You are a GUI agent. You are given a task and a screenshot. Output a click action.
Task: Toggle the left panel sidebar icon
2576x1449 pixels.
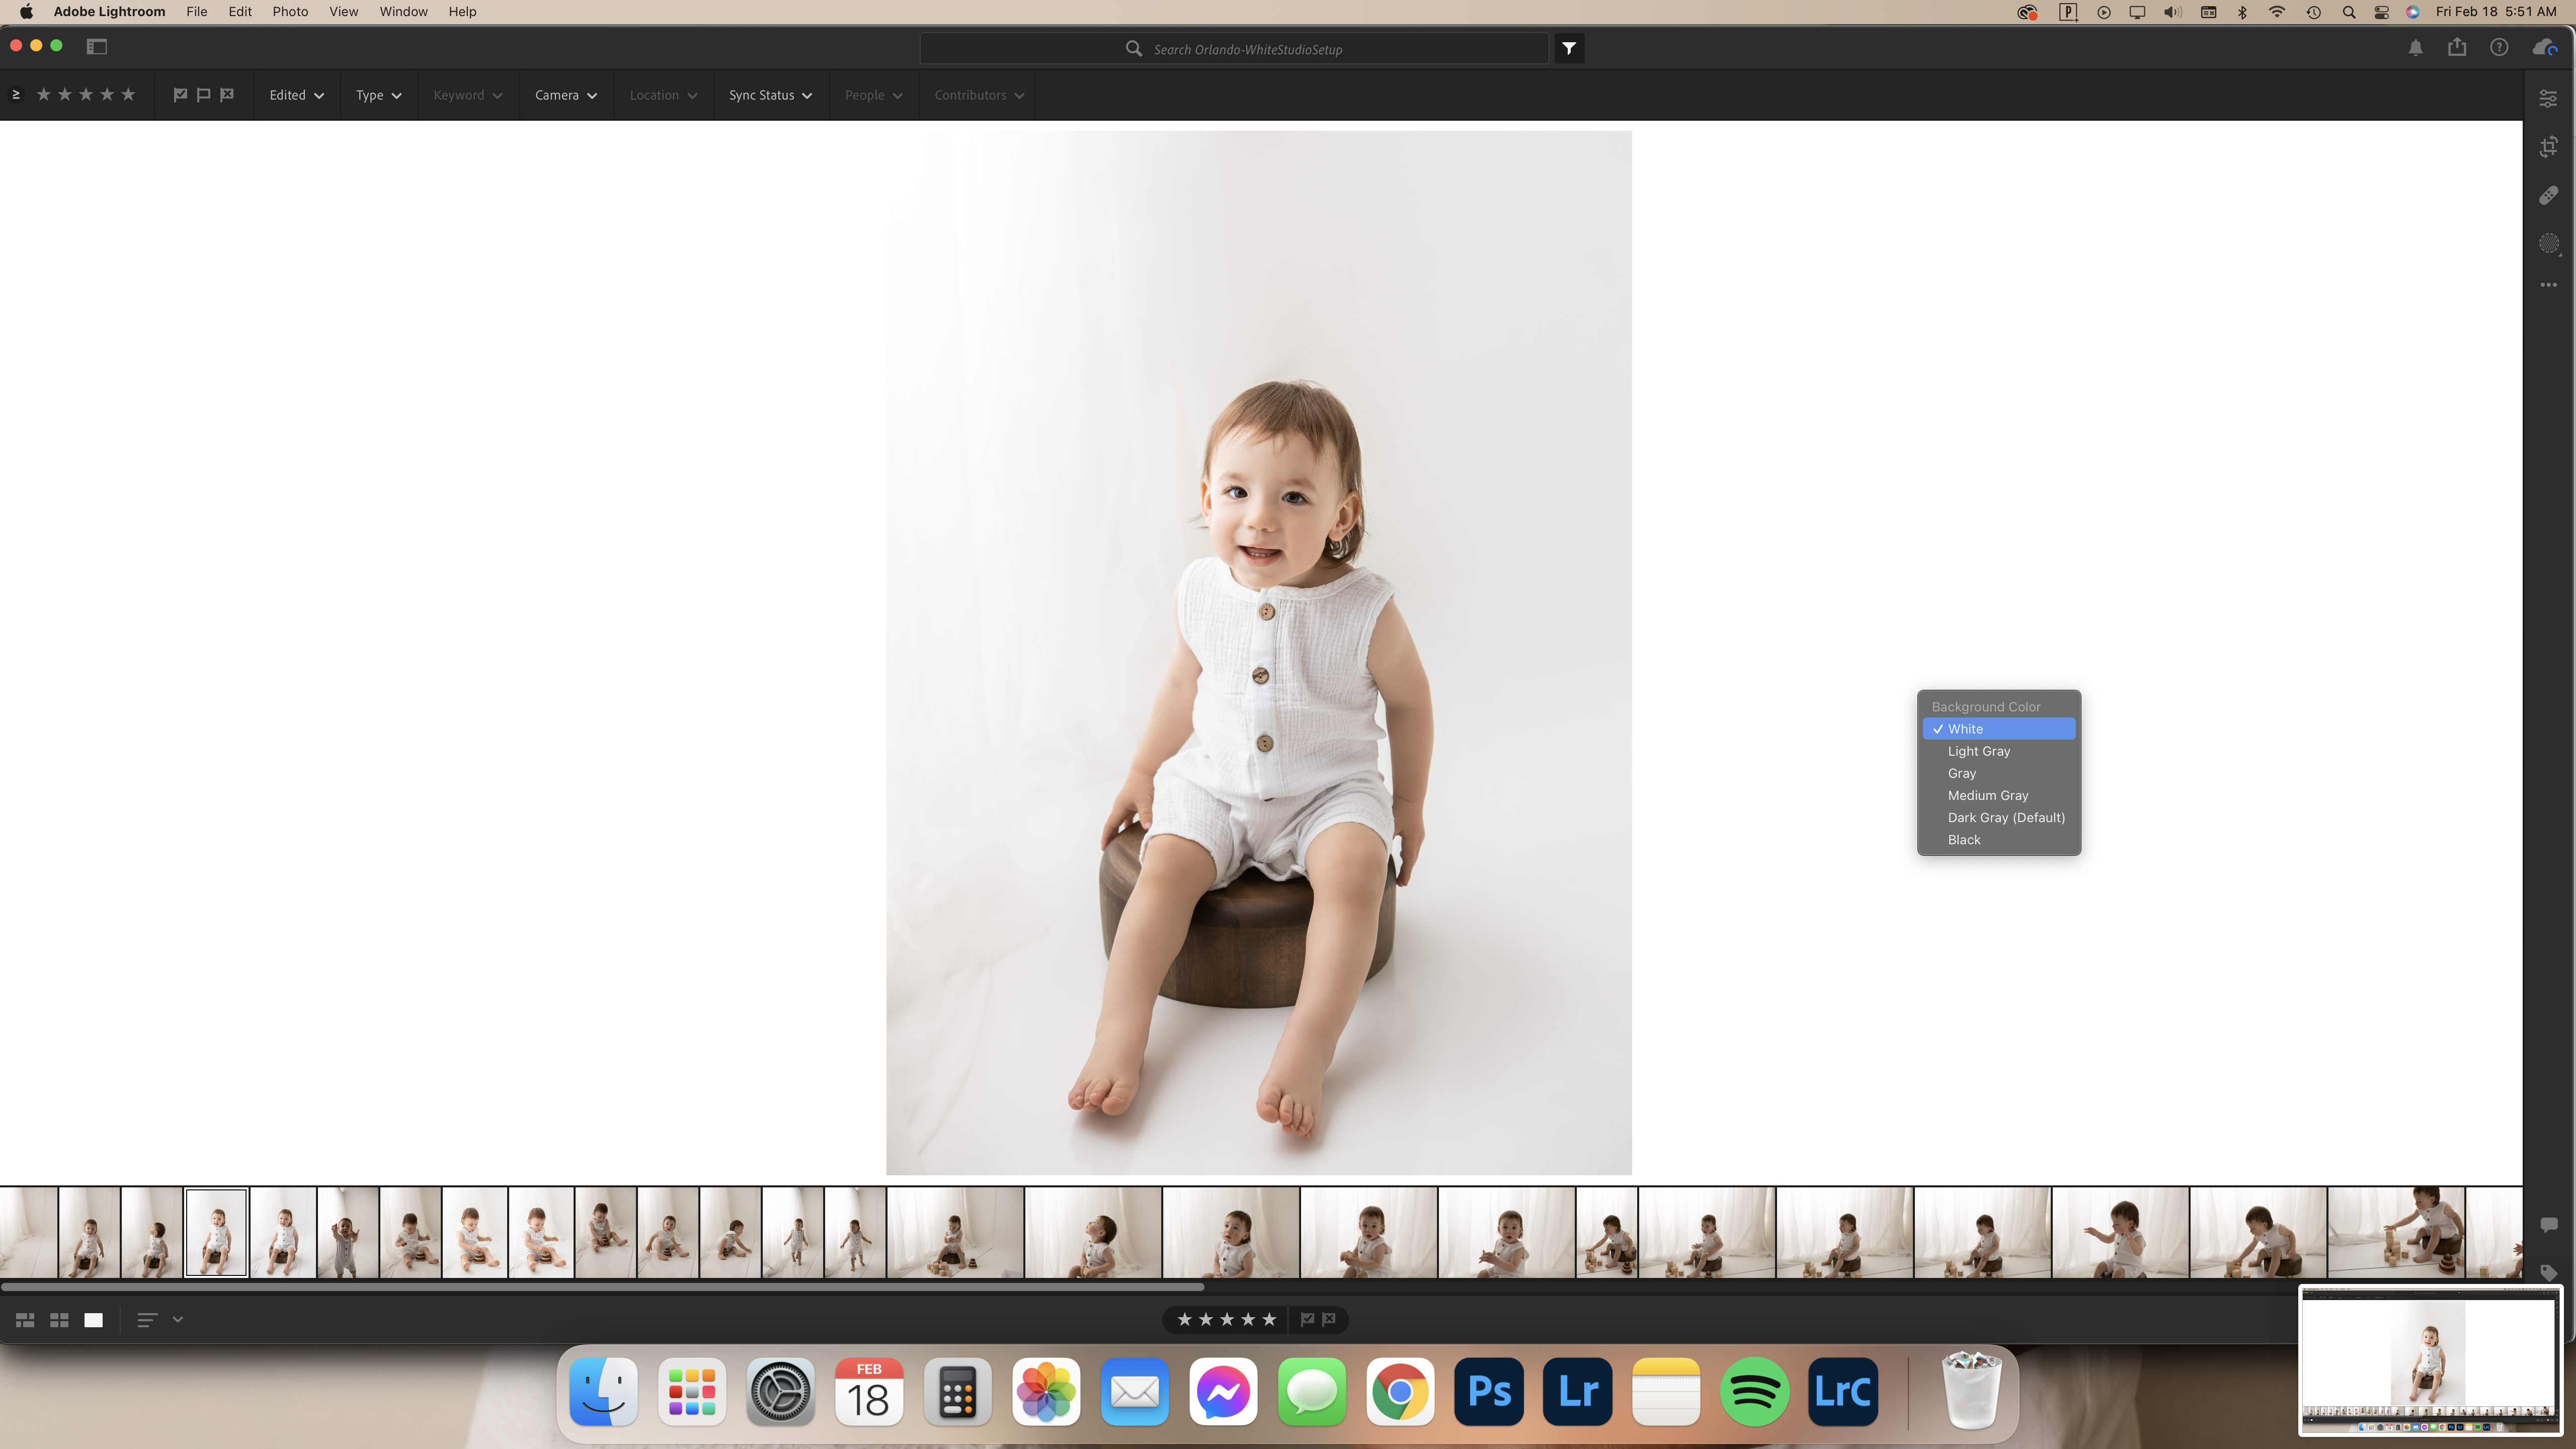[x=97, y=46]
